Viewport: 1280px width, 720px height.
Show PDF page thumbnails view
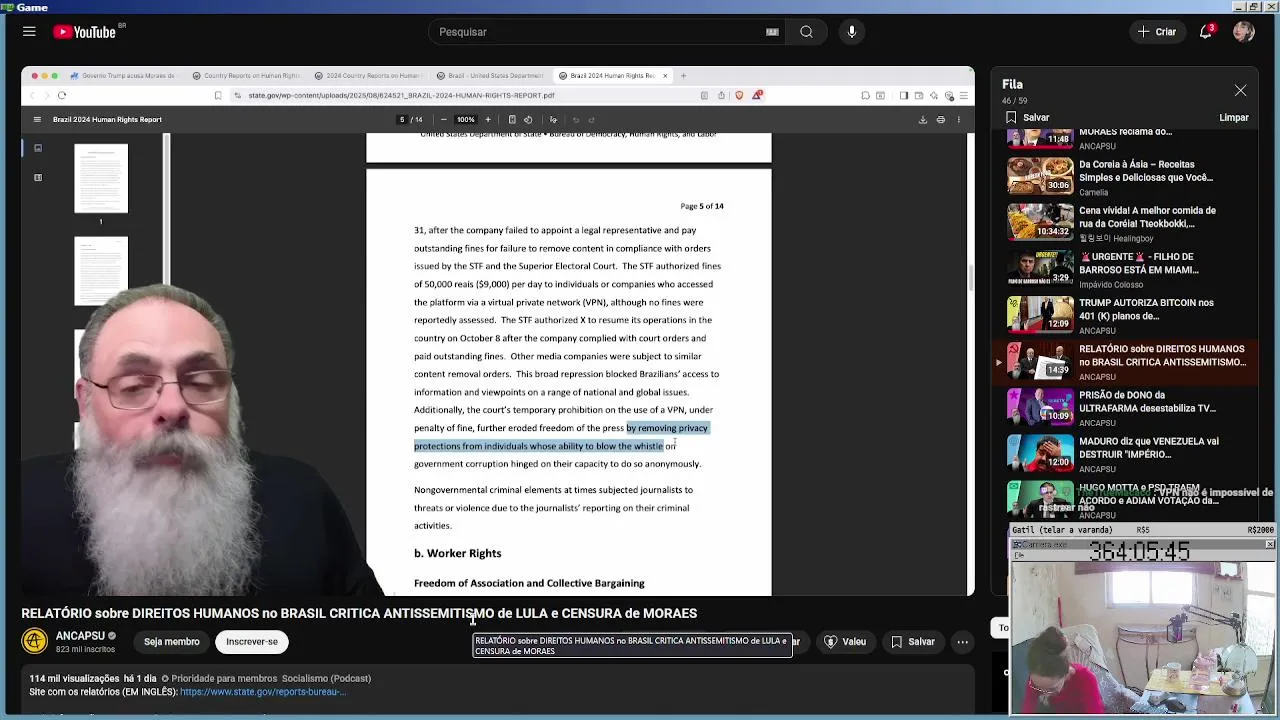click(38, 148)
